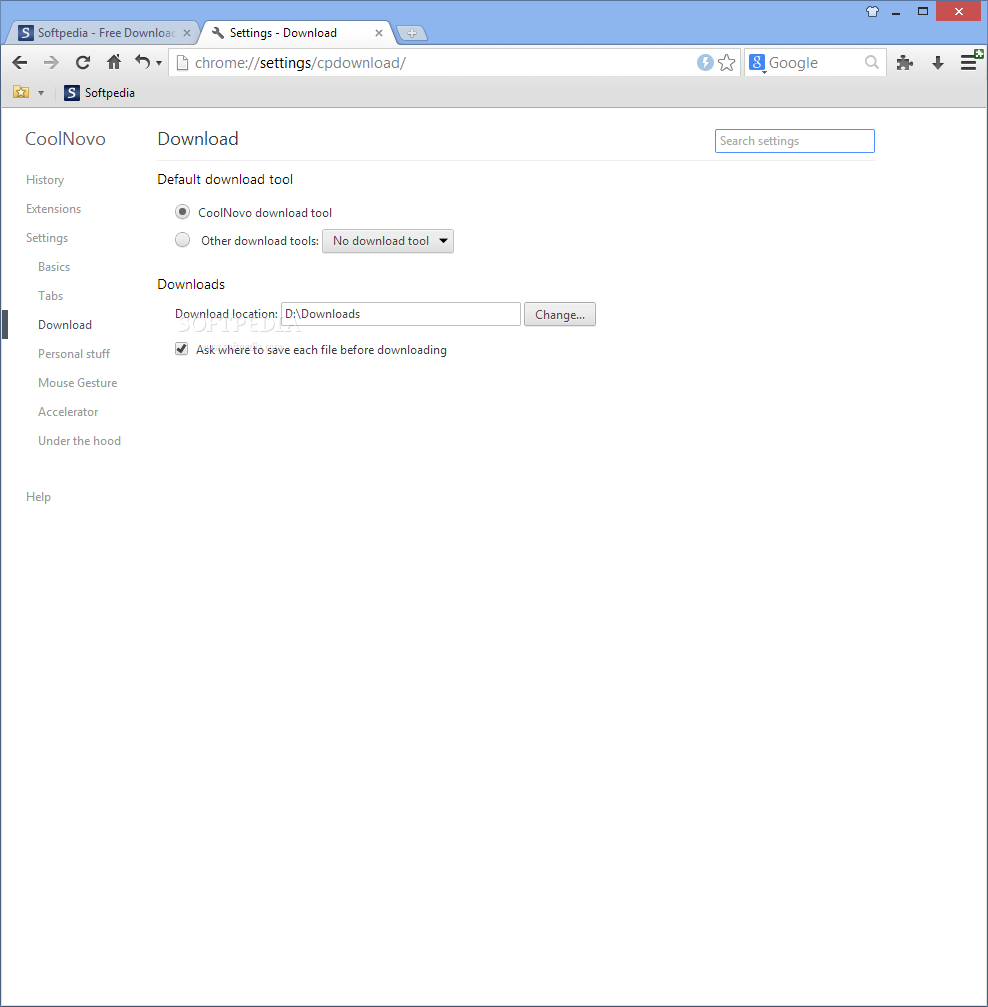988x1007 pixels.
Task: Go to Personal stuff settings
Action: tap(74, 354)
